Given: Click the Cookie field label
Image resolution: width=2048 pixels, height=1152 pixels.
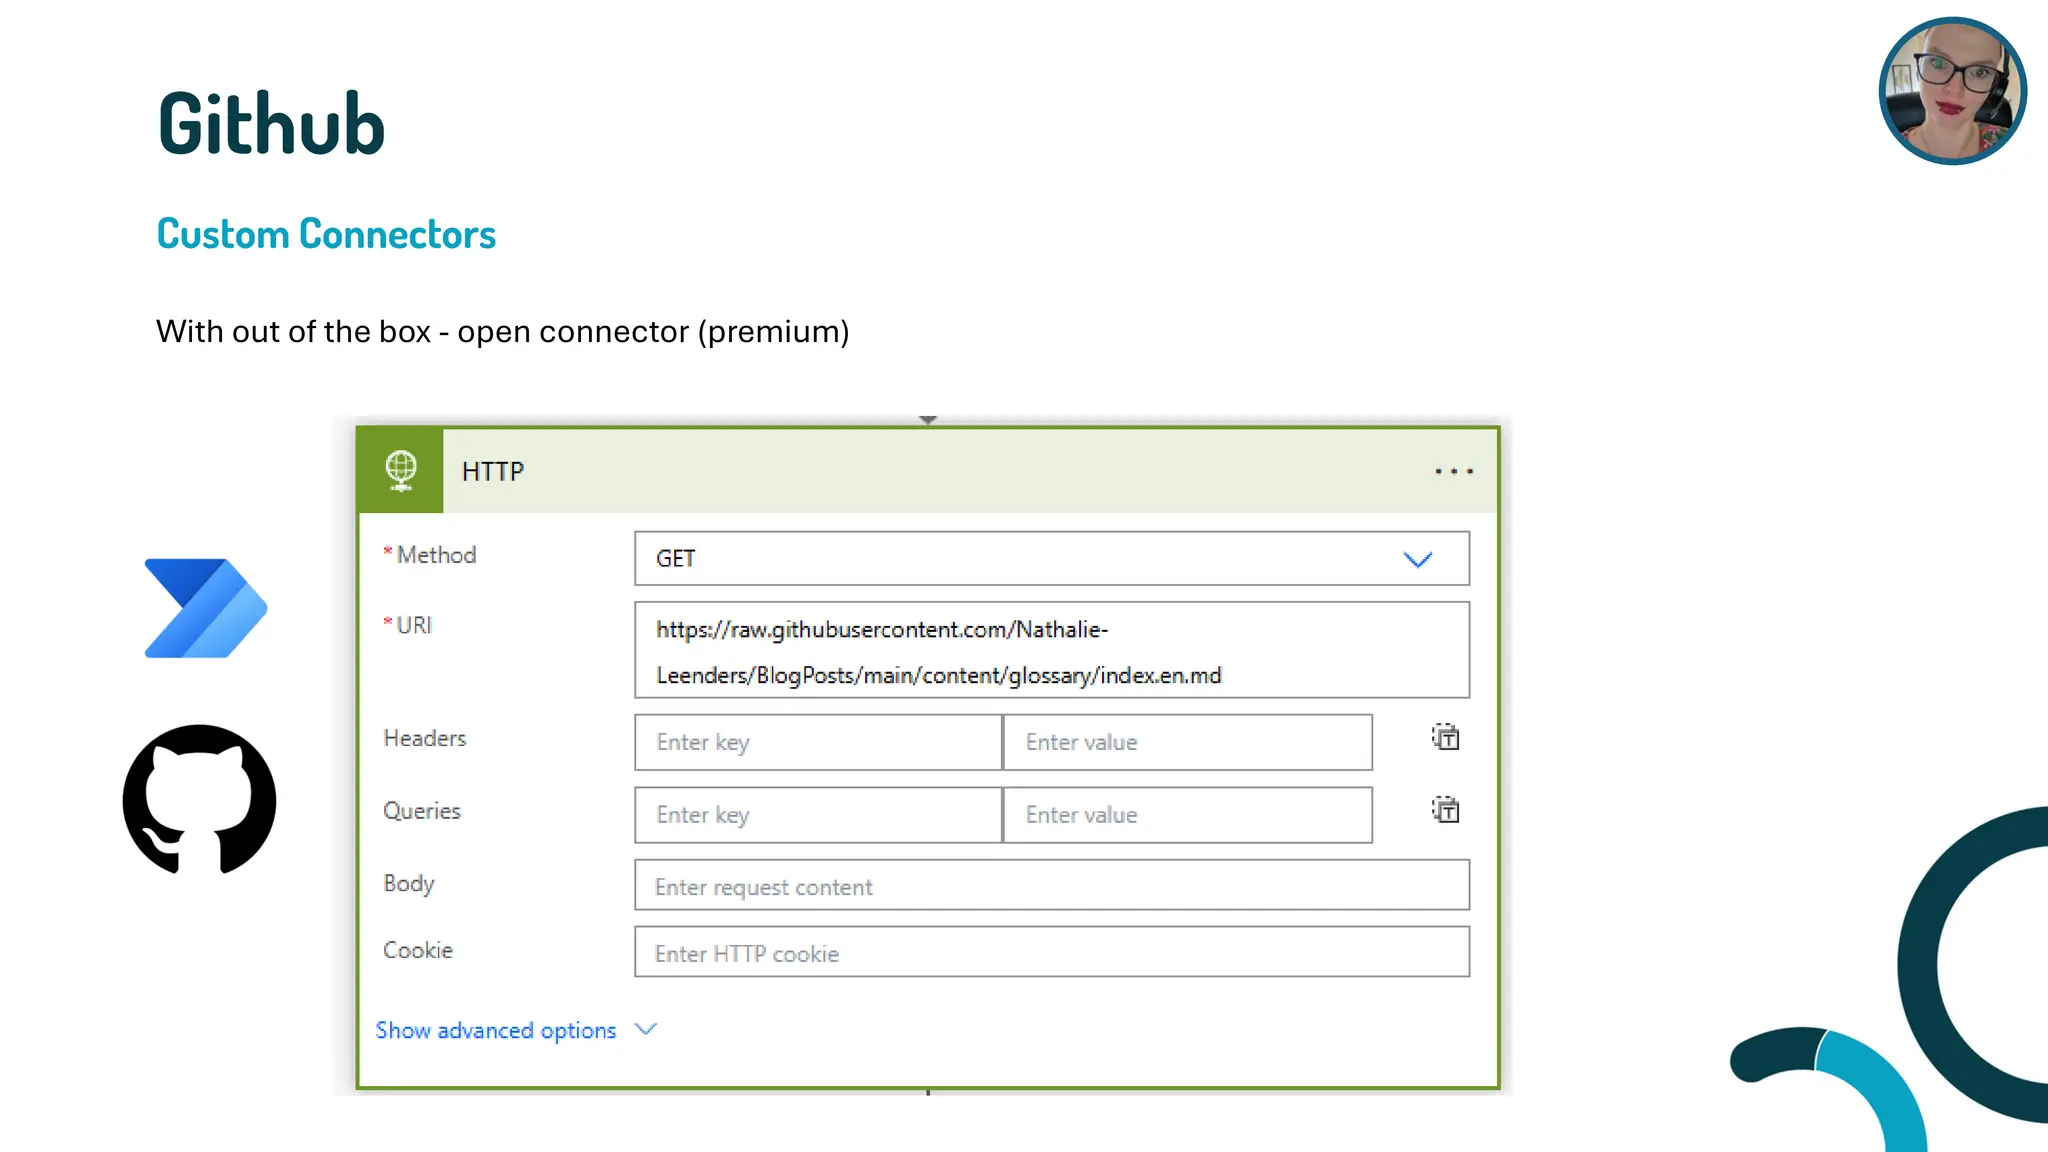Looking at the screenshot, I should click(418, 950).
